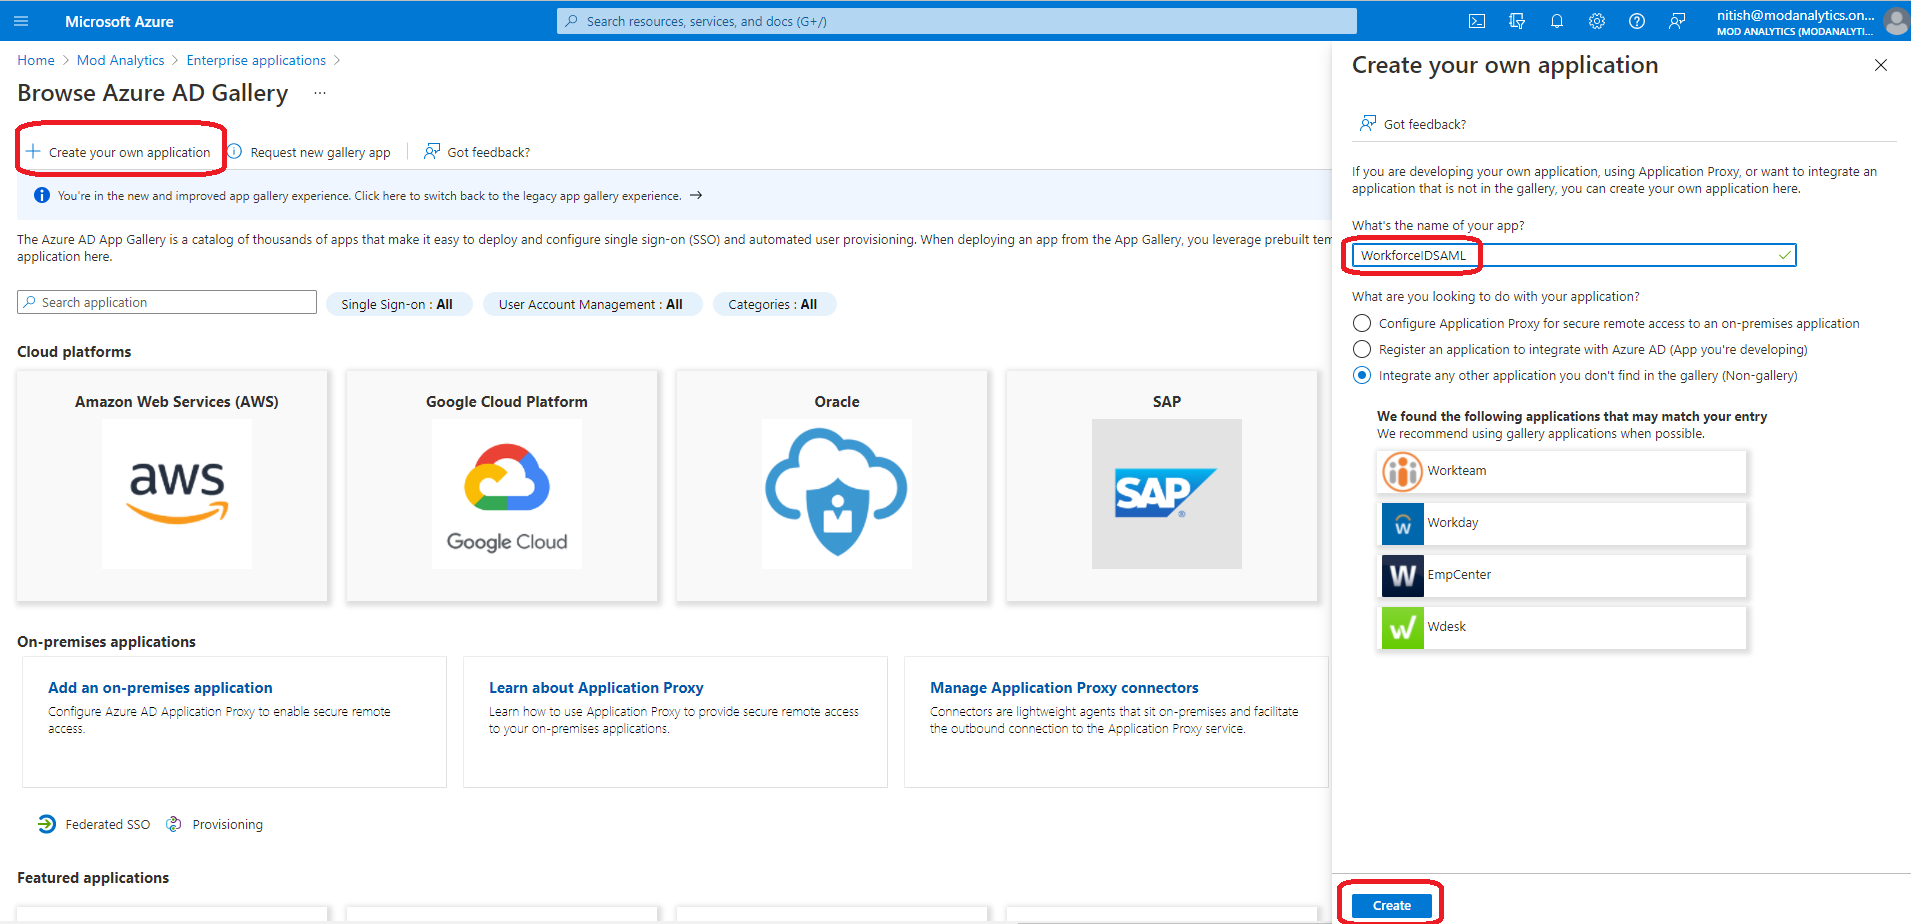The image size is (1911, 924).
Task: Select Register an application with Azure AD option
Action: tap(1362, 349)
